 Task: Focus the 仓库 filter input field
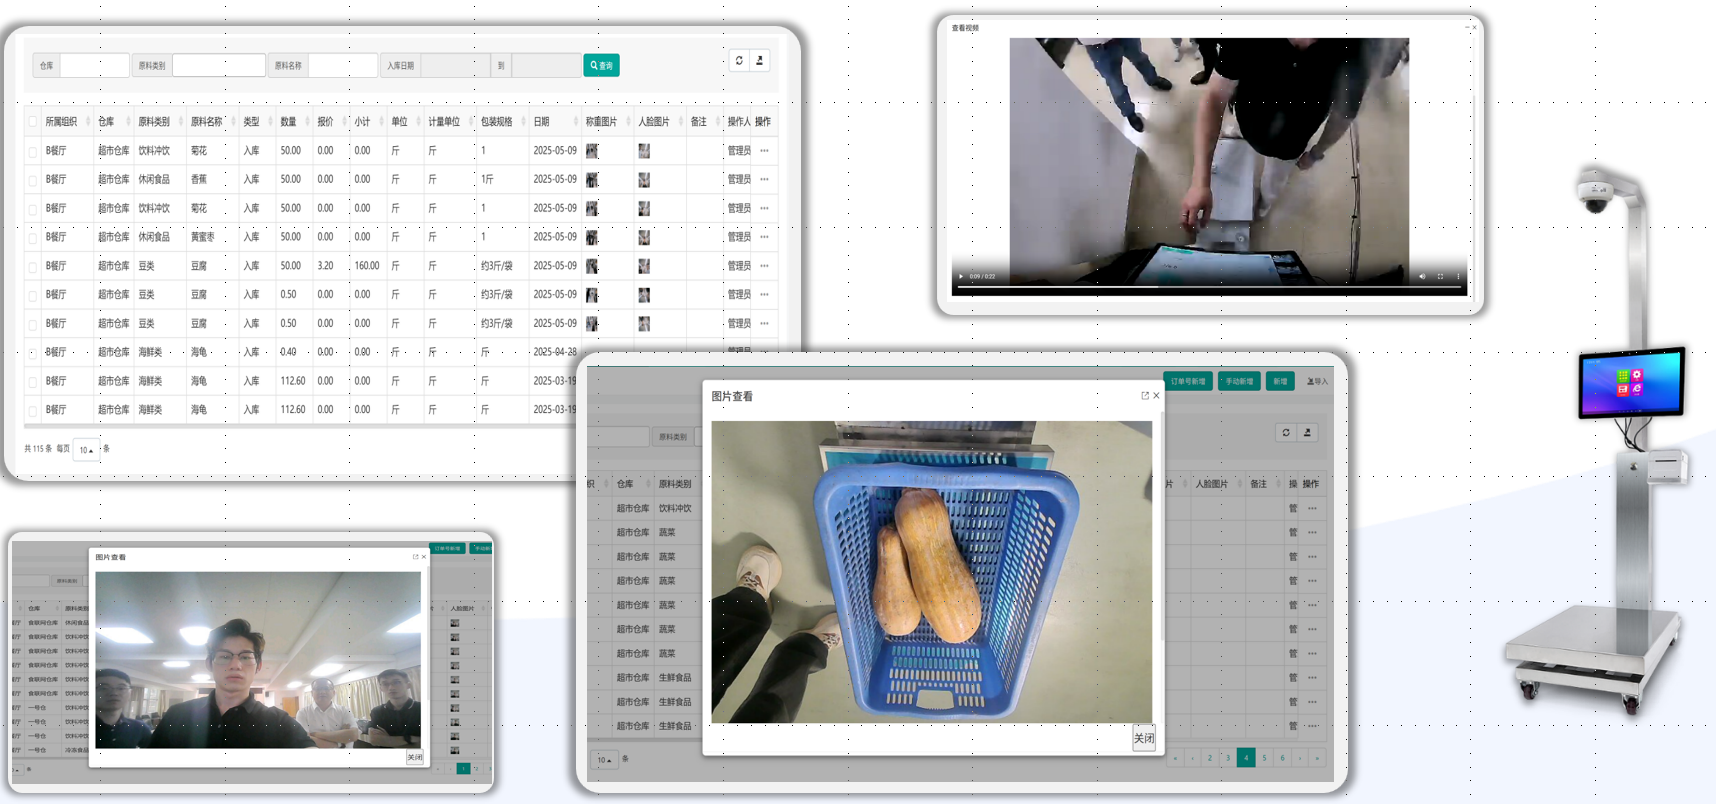95,66
